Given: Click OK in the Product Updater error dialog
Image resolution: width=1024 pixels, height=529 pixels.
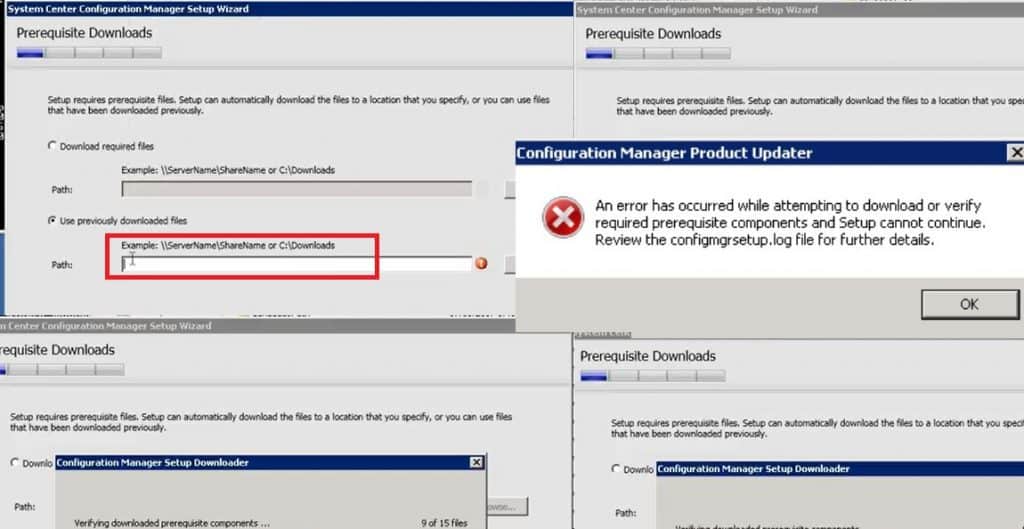Looking at the screenshot, I should click(969, 304).
